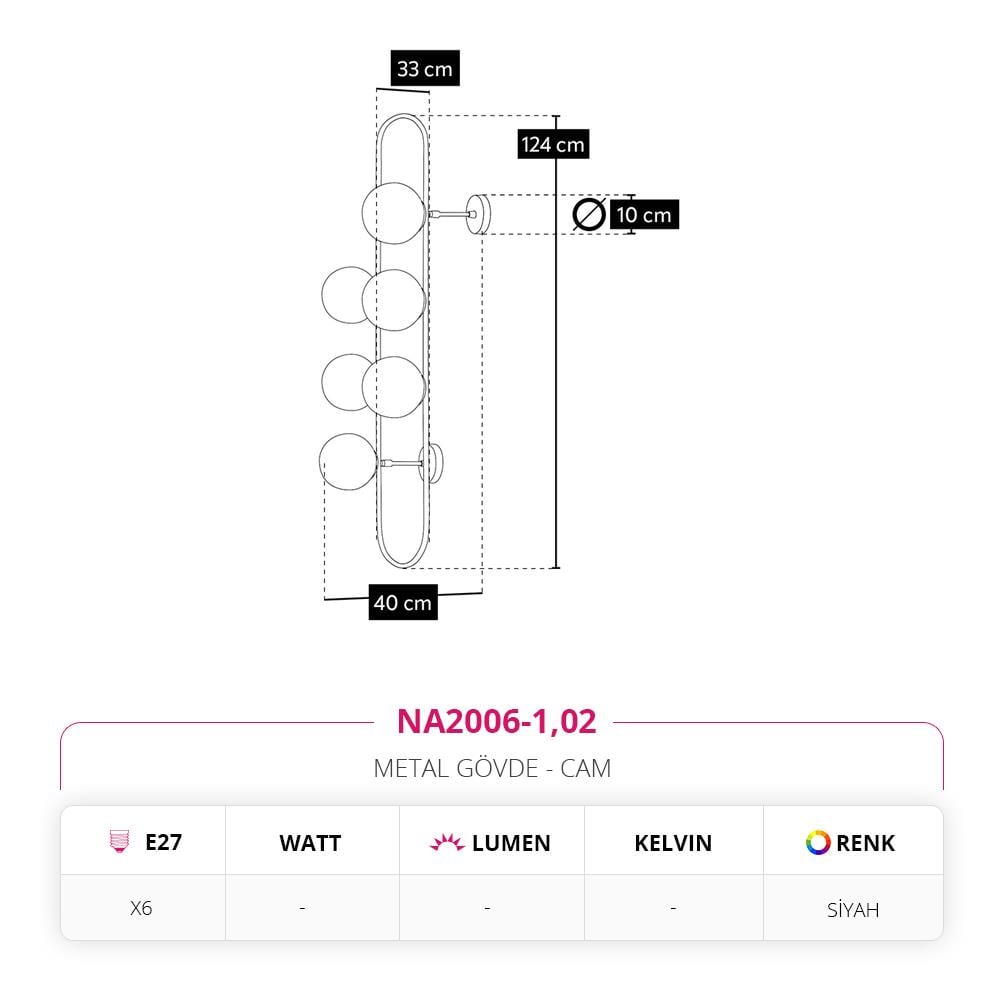Click the lower wall mount disc
1000x1000 pixels.
[x=432, y=463]
